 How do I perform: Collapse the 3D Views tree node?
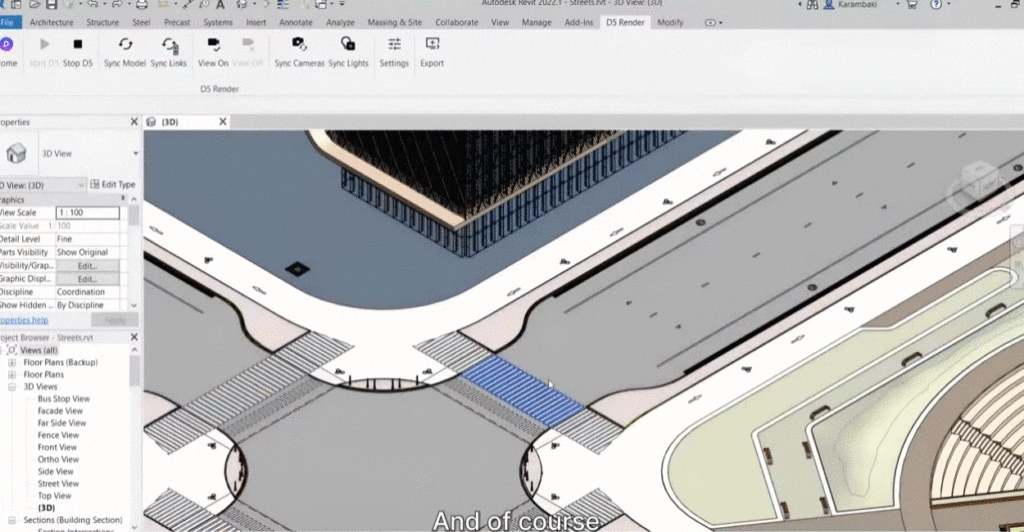point(12,386)
